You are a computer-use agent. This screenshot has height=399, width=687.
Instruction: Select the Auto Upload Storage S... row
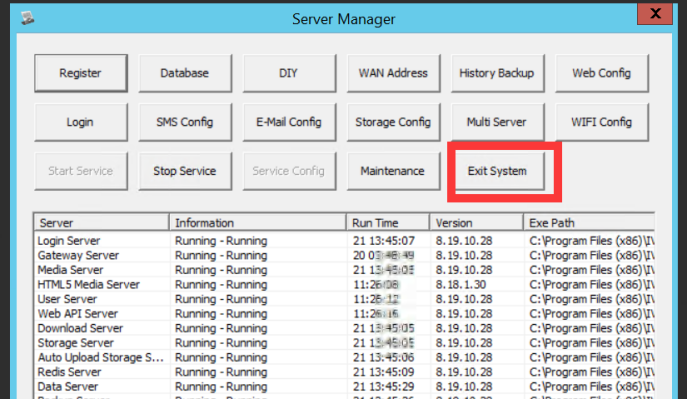click(344, 357)
